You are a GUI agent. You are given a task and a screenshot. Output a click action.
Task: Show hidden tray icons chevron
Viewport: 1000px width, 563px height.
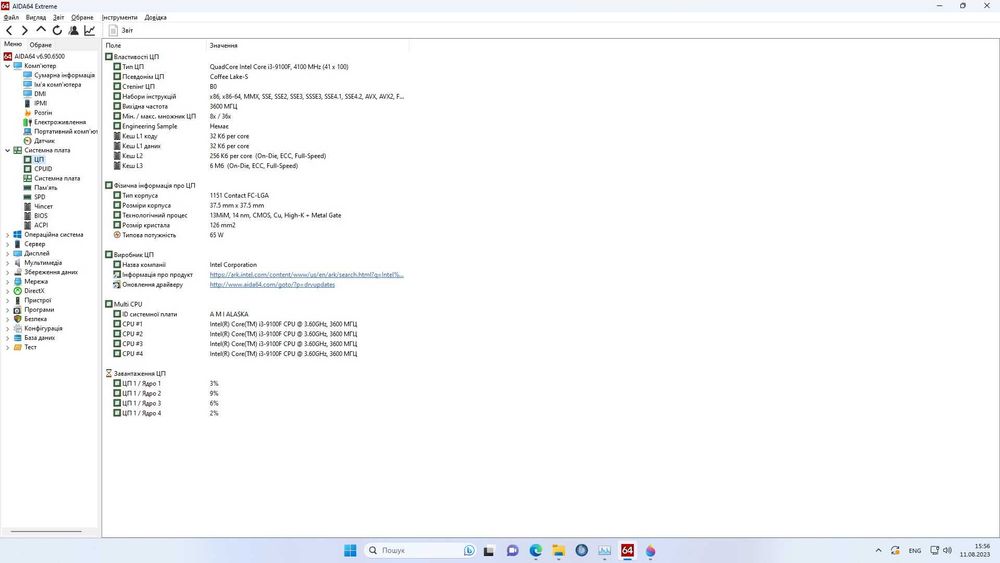click(878, 550)
